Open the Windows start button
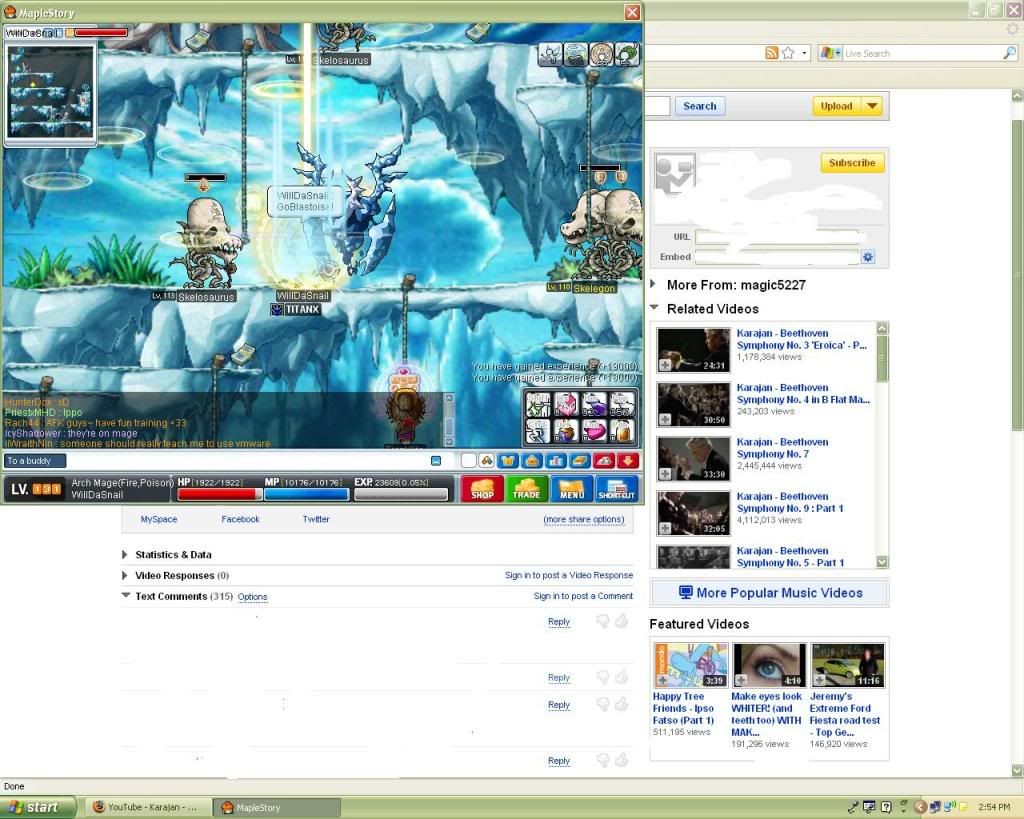The height and width of the screenshot is (819, 1024). tap(38, 807)
